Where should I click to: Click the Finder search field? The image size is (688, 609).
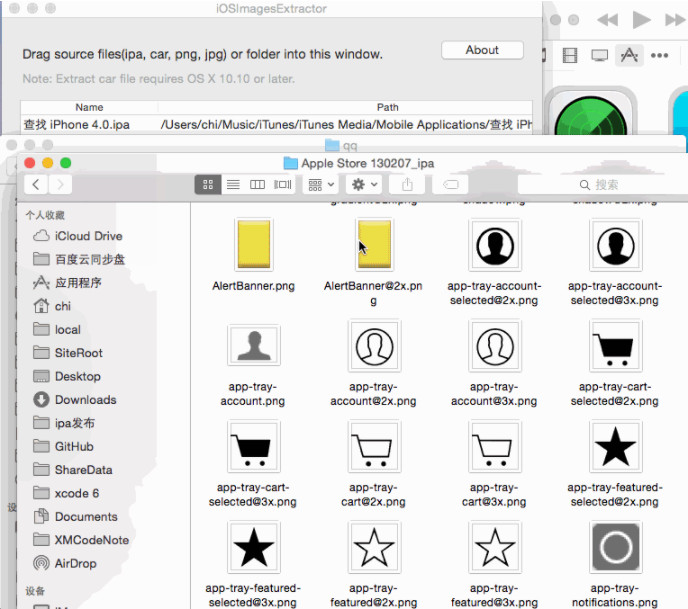(x=602, y=185)
